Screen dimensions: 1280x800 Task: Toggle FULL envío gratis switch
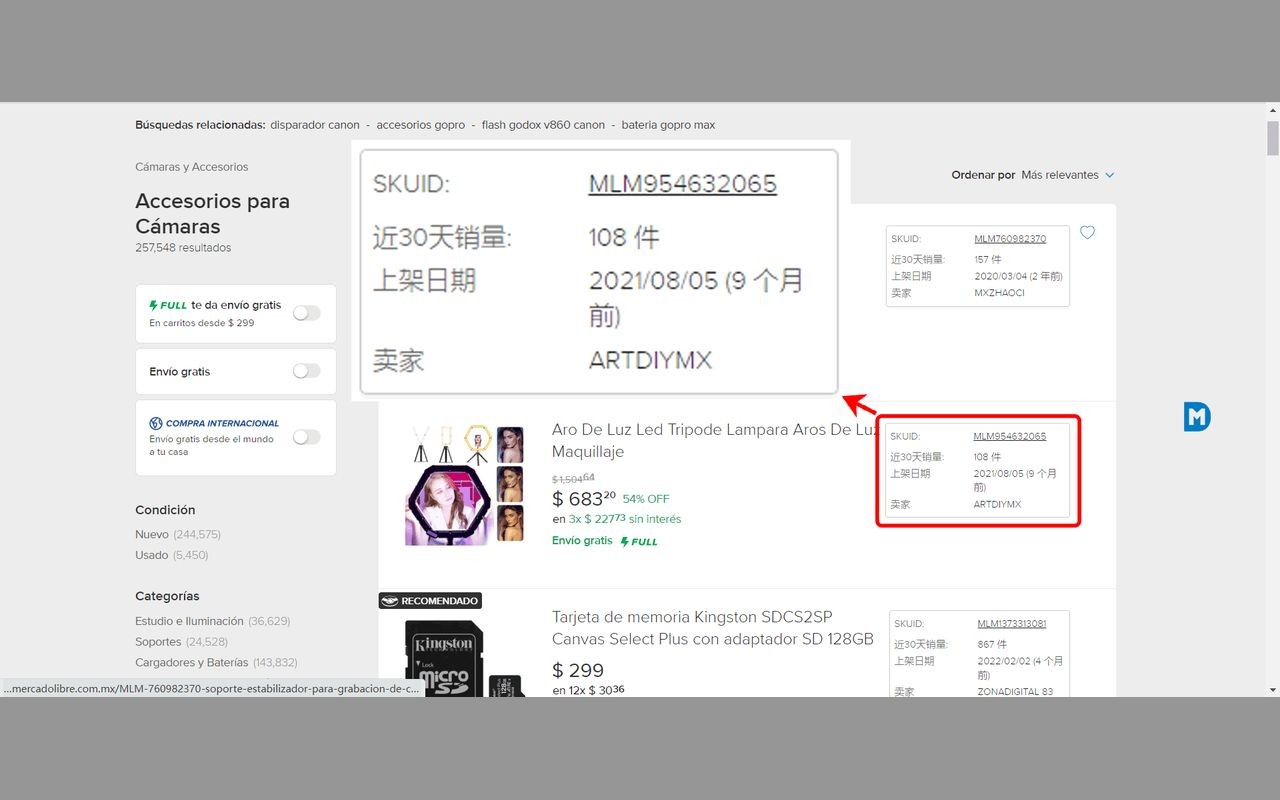(306, 313)
